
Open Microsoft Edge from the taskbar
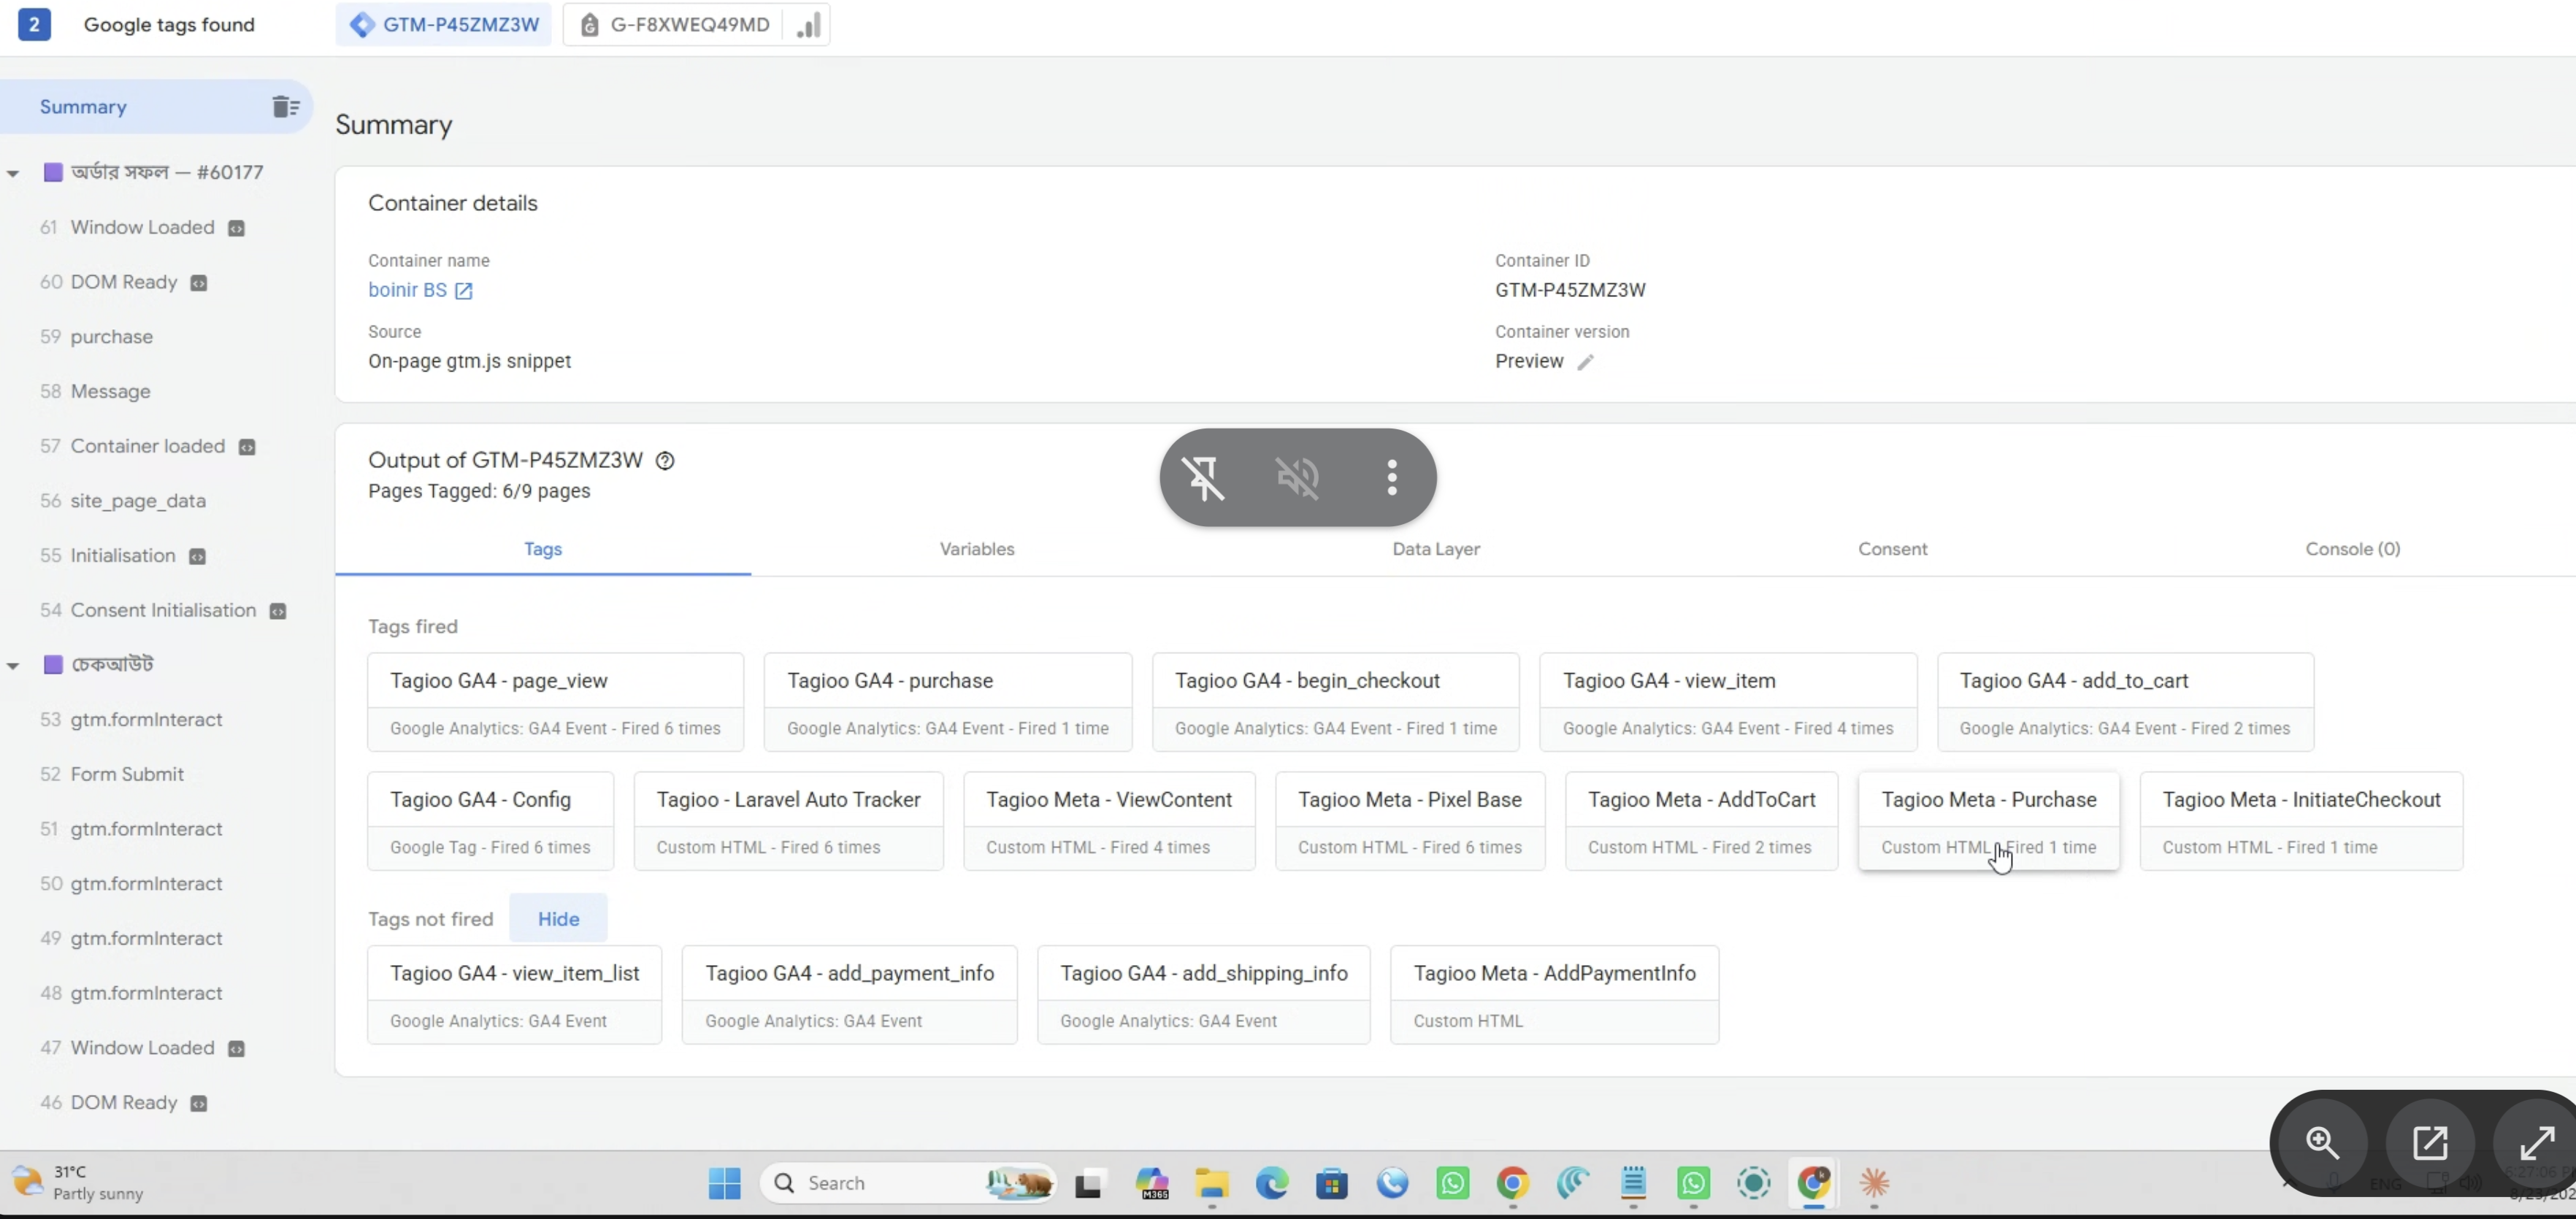(1271, 1183)
